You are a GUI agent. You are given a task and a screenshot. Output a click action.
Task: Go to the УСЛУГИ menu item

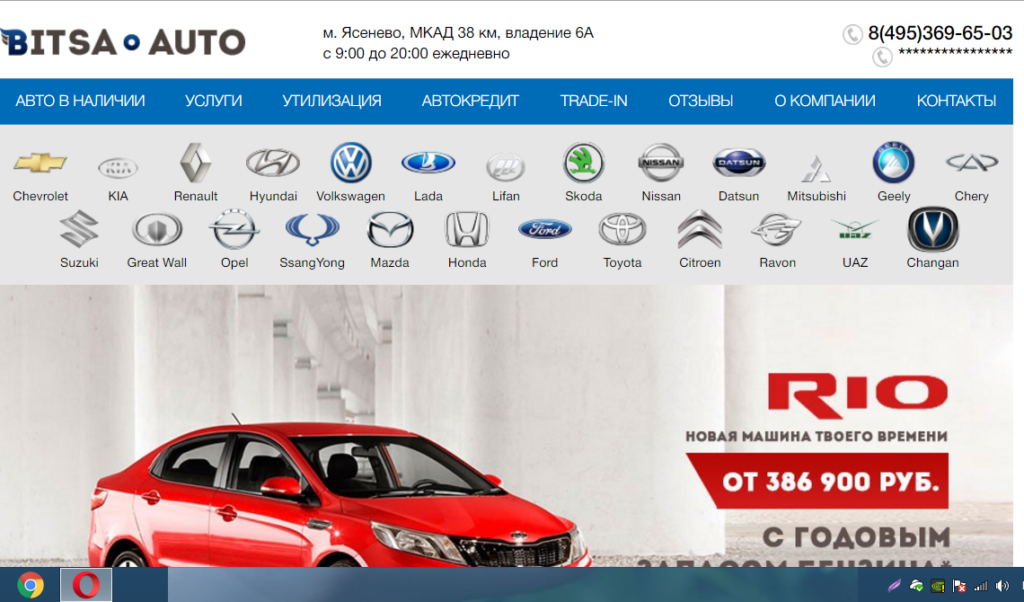click(x=214, y=101)
